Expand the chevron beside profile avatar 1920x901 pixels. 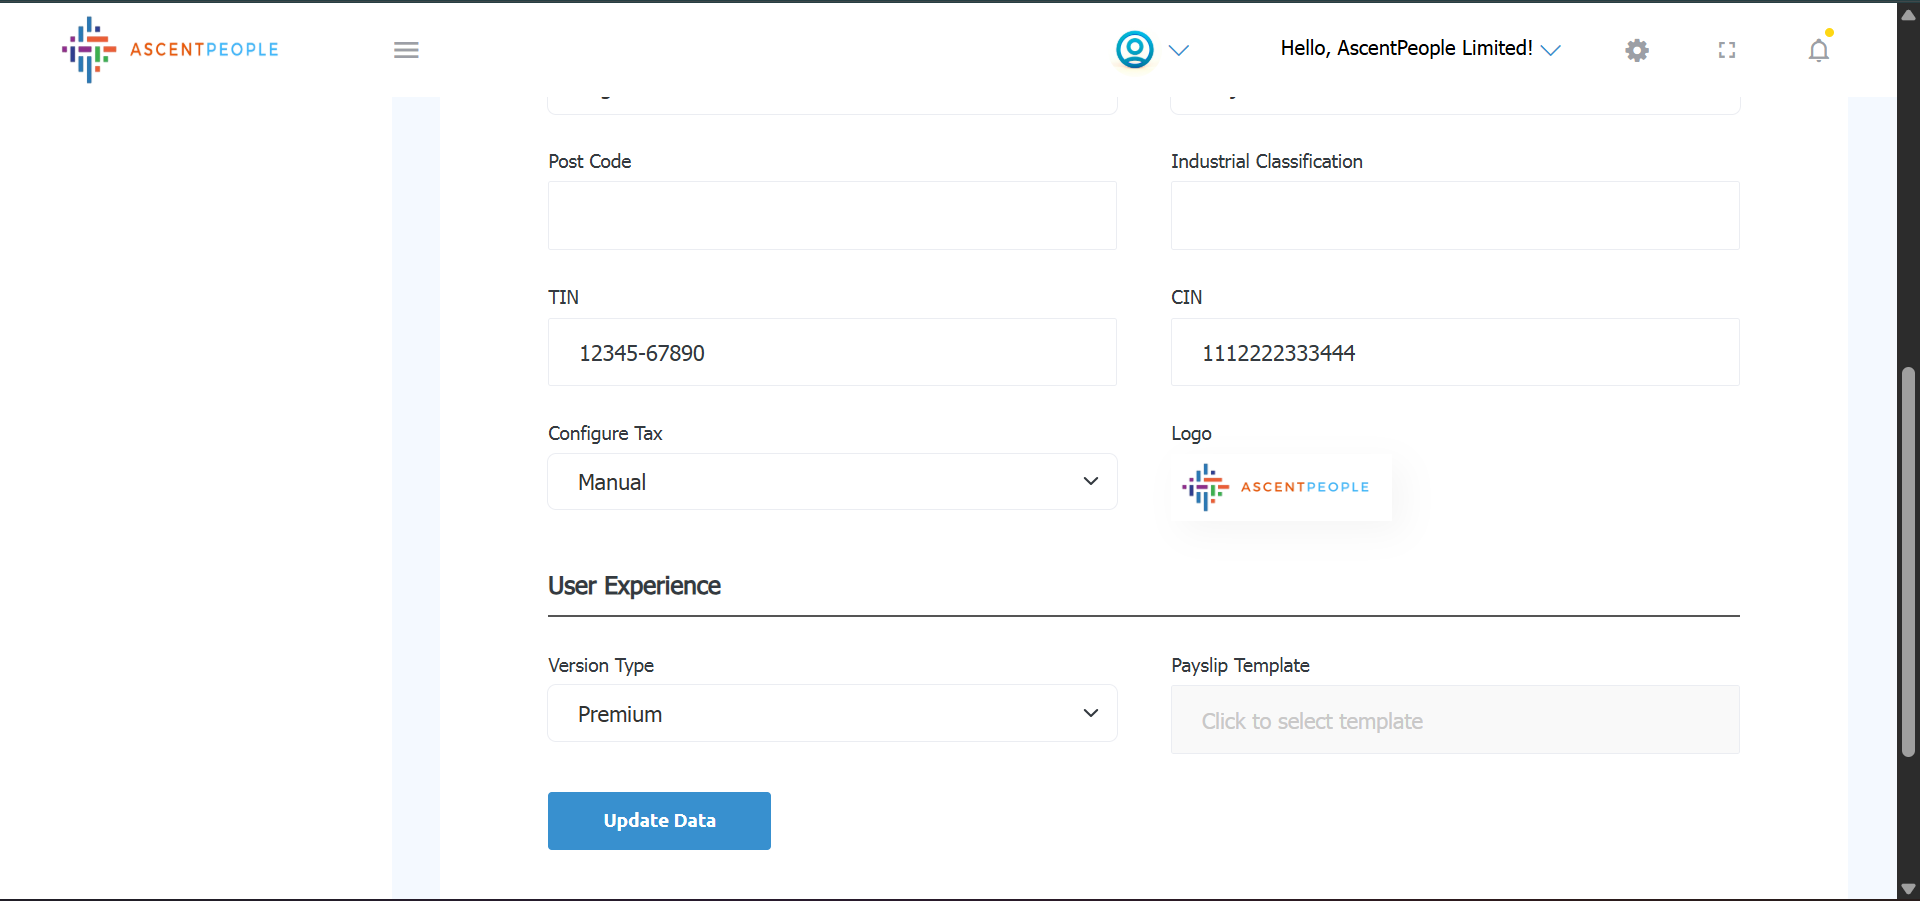(1179, 51)
